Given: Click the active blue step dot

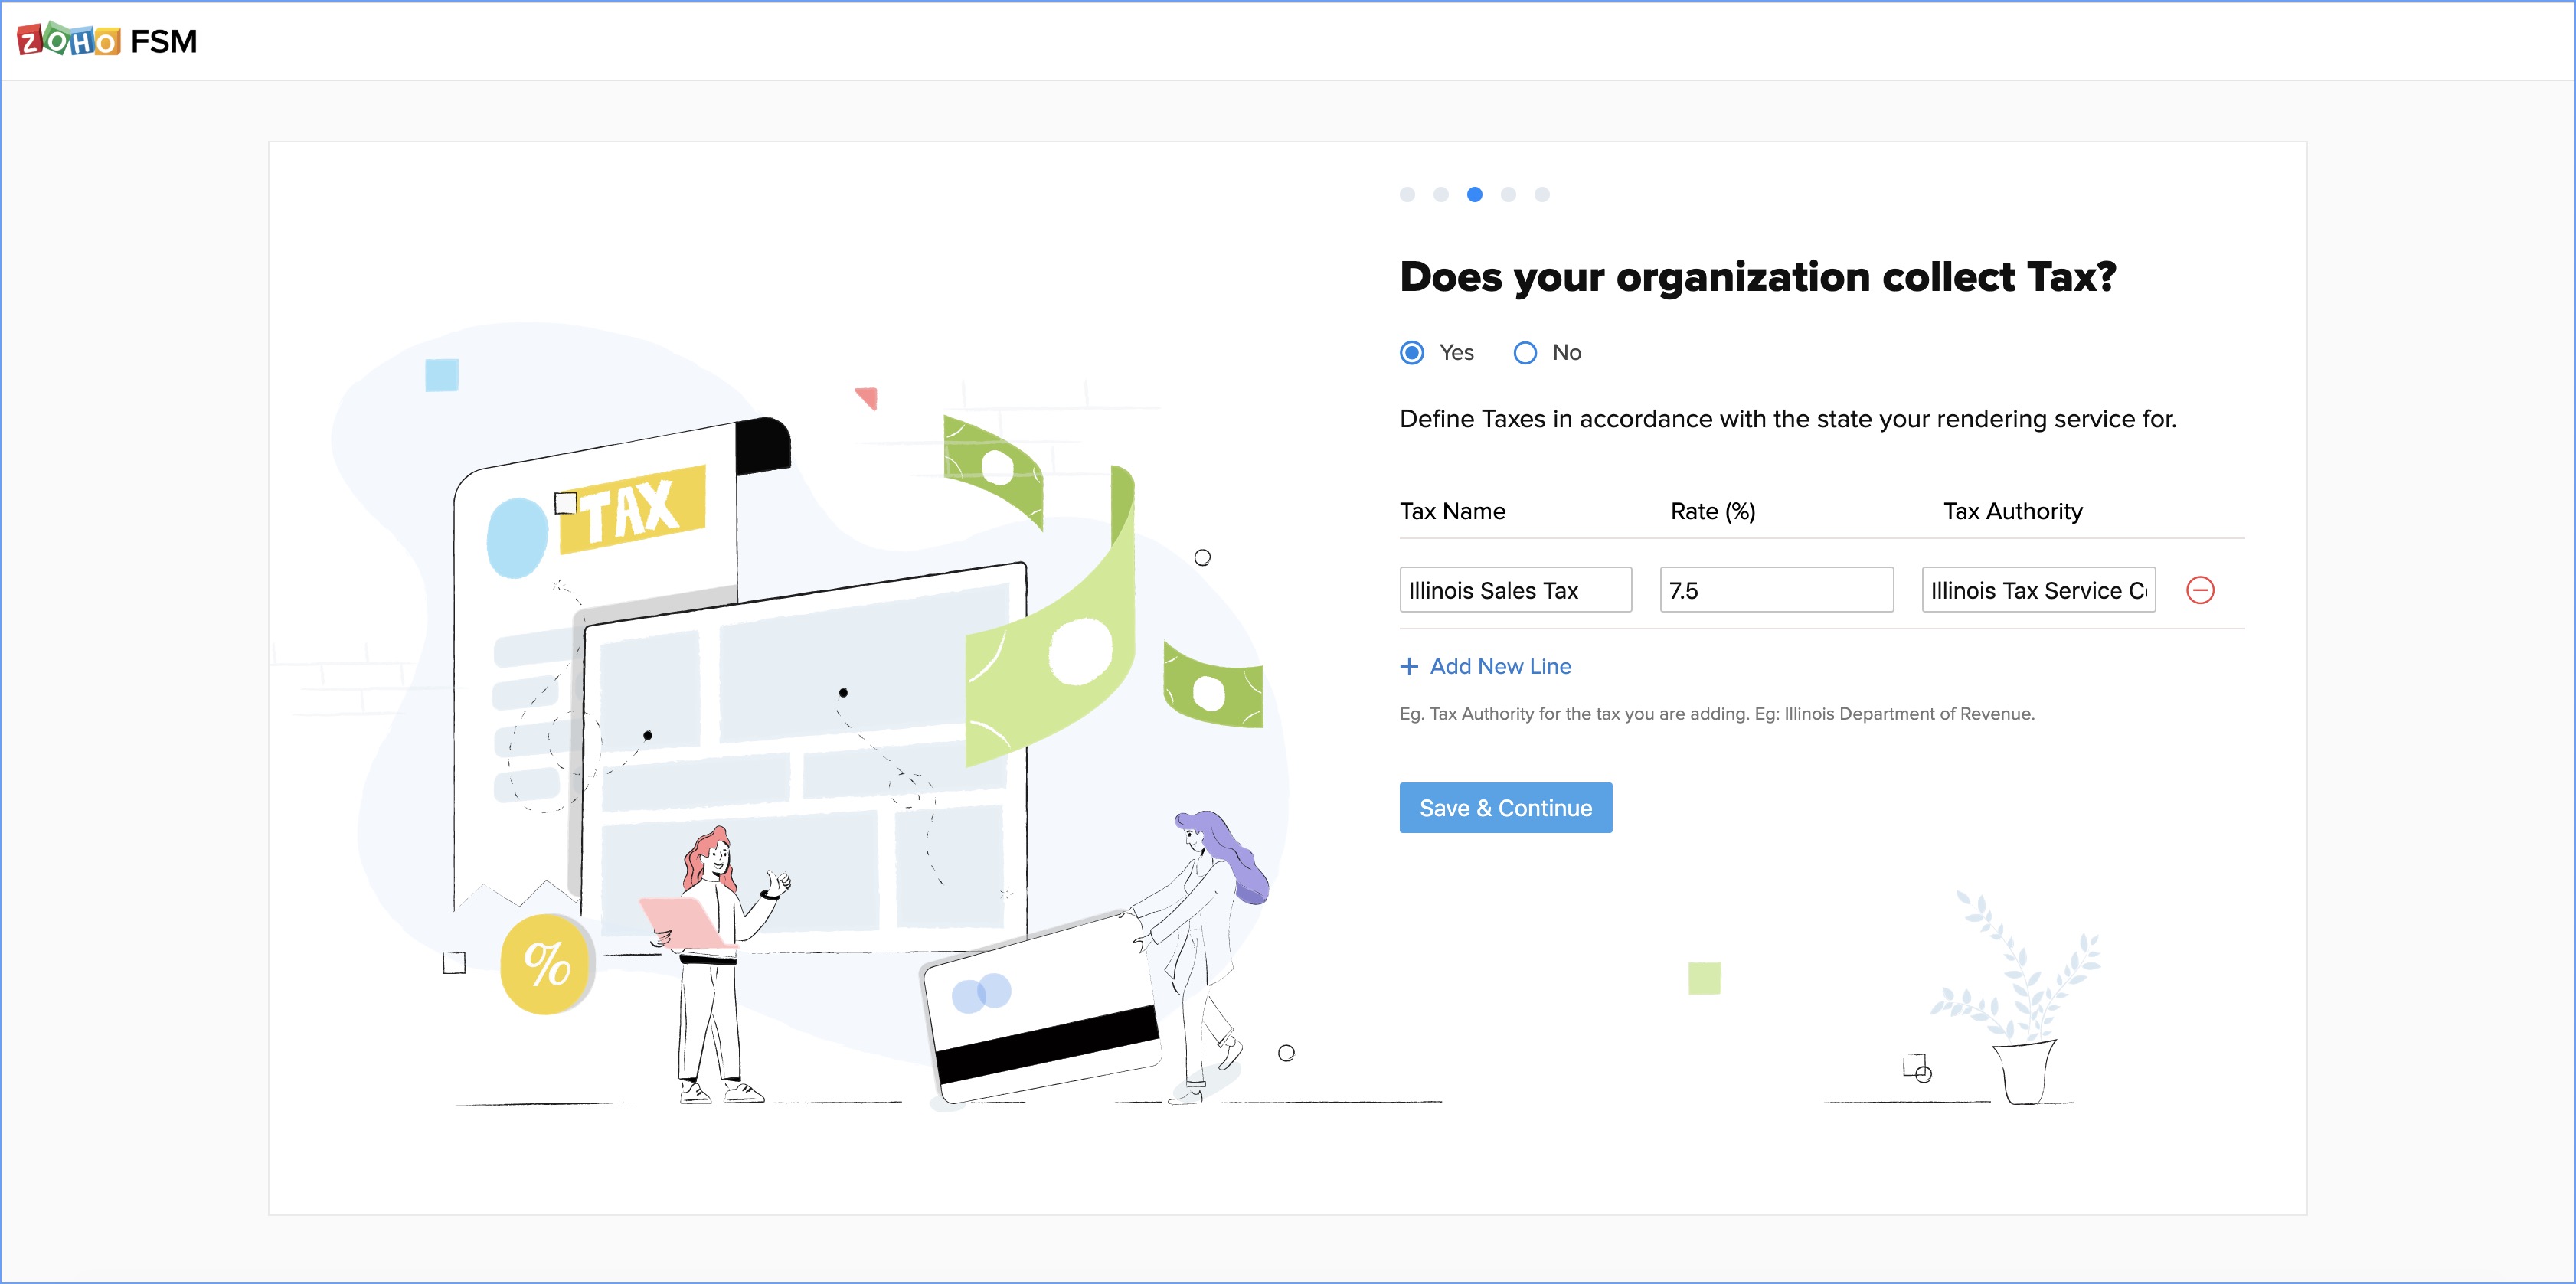Looking at the screenshot, I should tap(1474, 194).
